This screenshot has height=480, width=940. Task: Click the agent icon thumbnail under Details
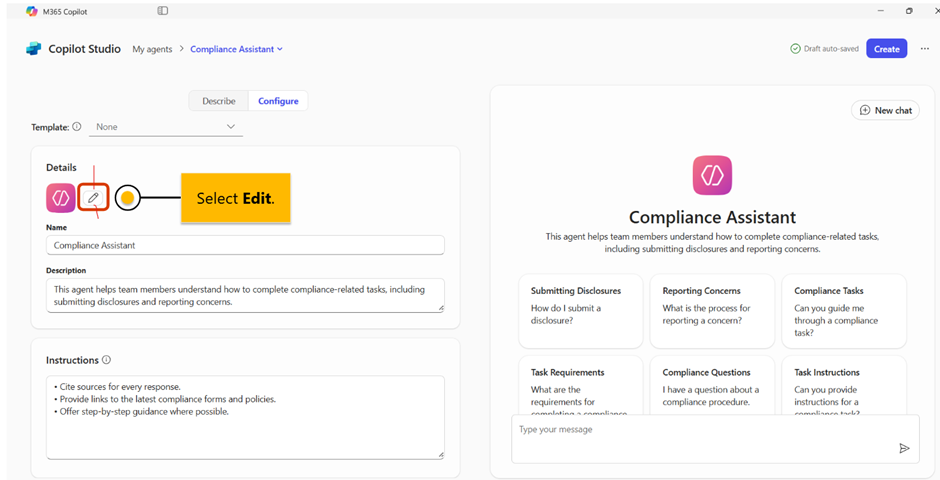point(61,198)
